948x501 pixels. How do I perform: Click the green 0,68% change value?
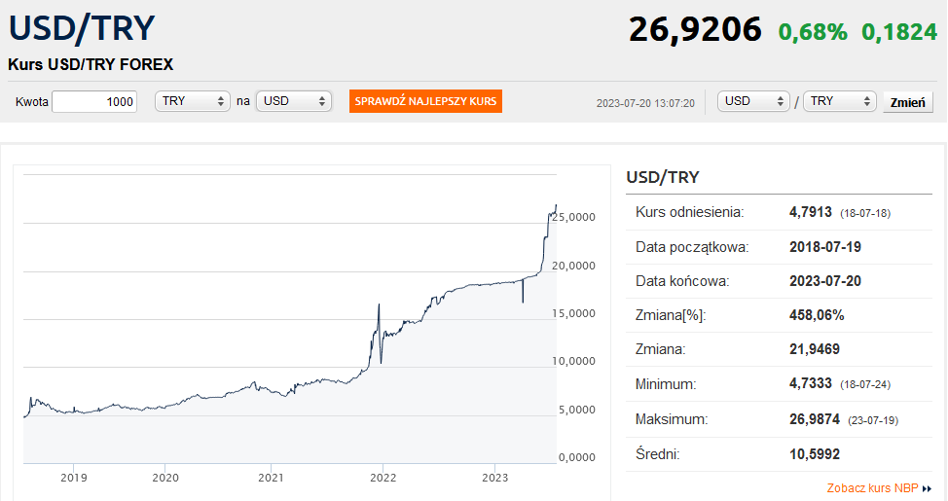pos(813,32)
